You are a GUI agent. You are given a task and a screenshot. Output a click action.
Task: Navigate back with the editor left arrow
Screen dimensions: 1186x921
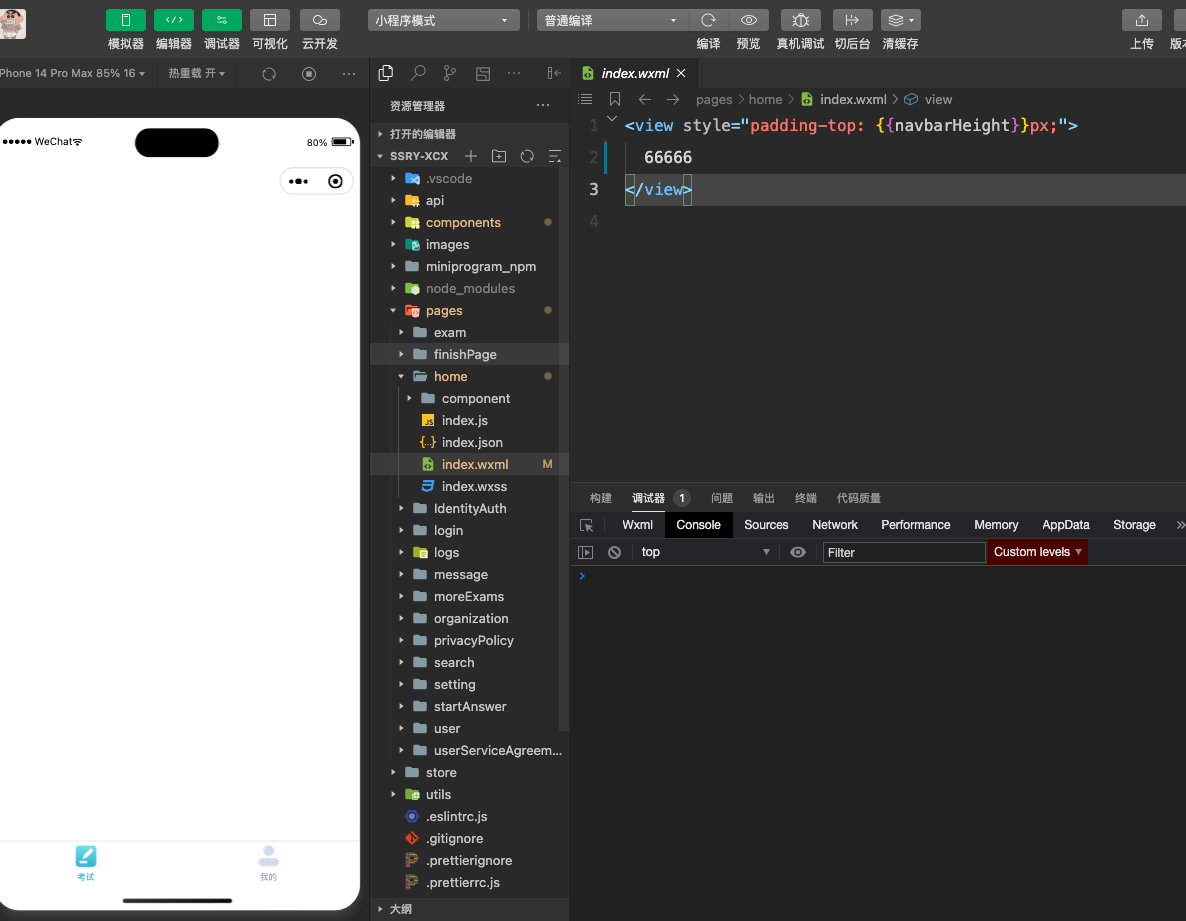pos(644,99)
